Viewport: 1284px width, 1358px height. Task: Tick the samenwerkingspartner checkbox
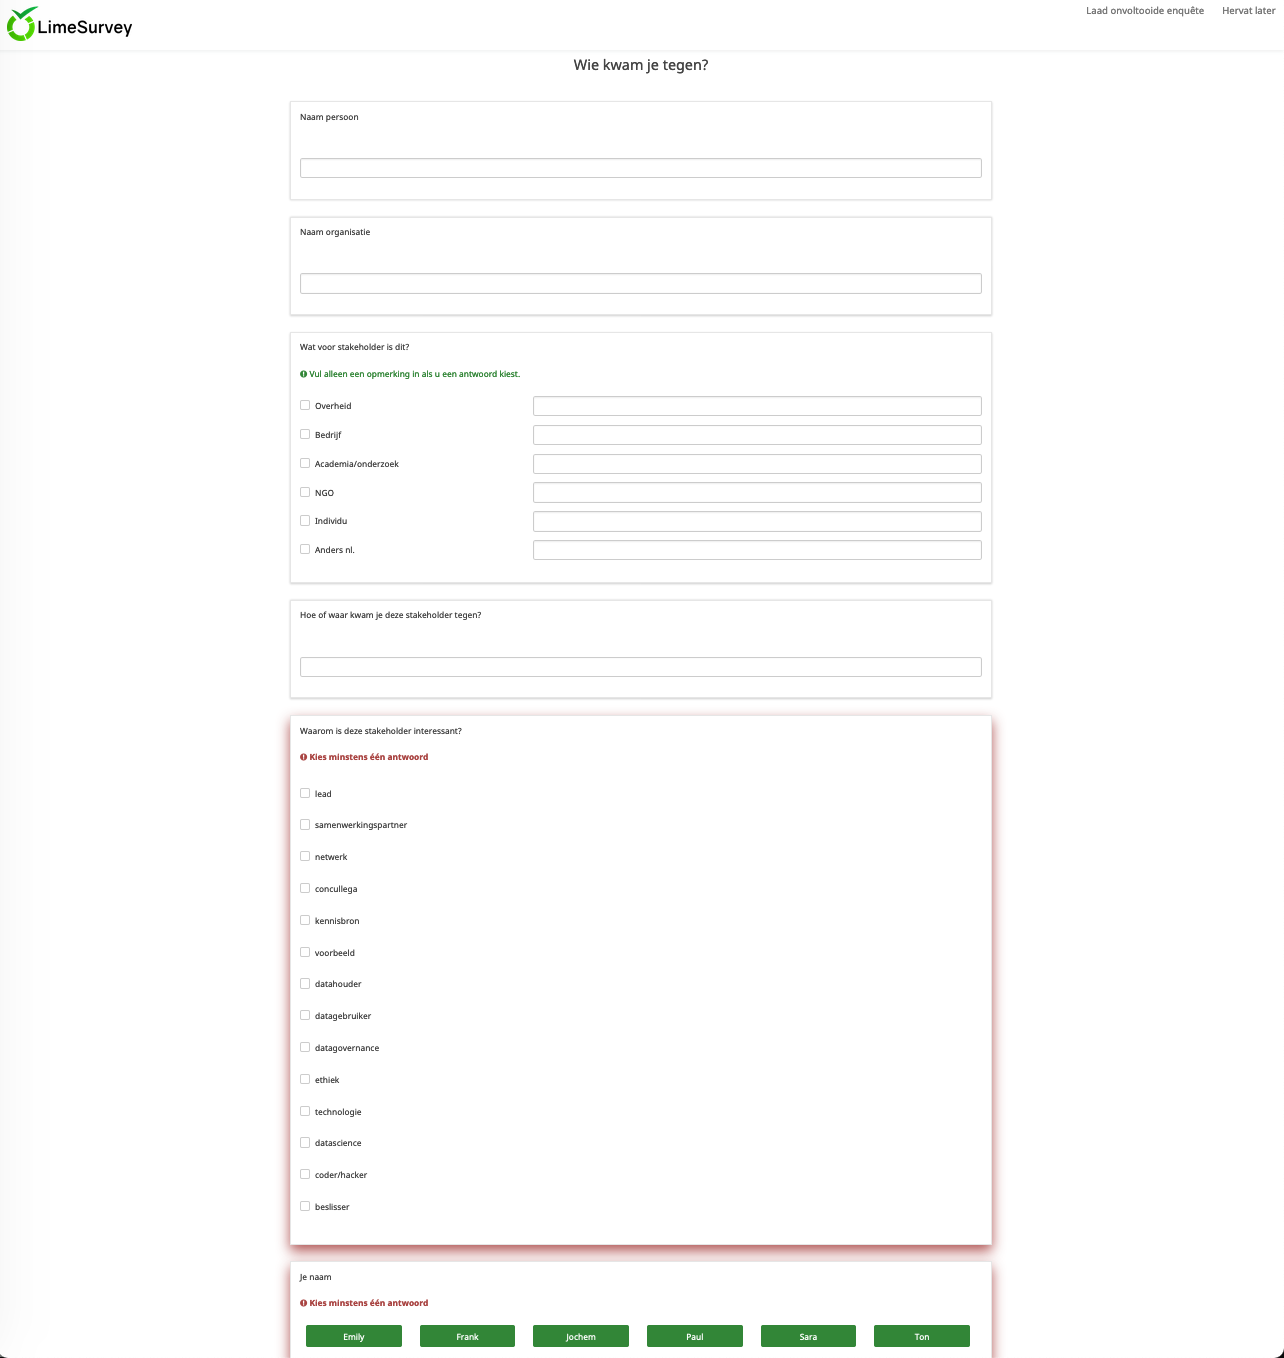pyautogui.click(x=305, y=825)
